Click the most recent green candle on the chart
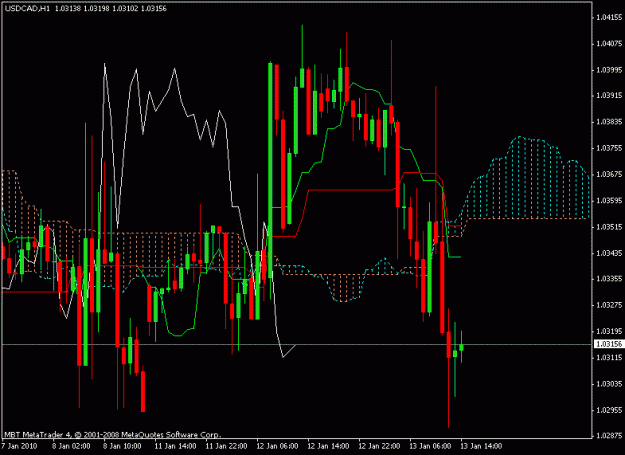 (x=462, y=347)
